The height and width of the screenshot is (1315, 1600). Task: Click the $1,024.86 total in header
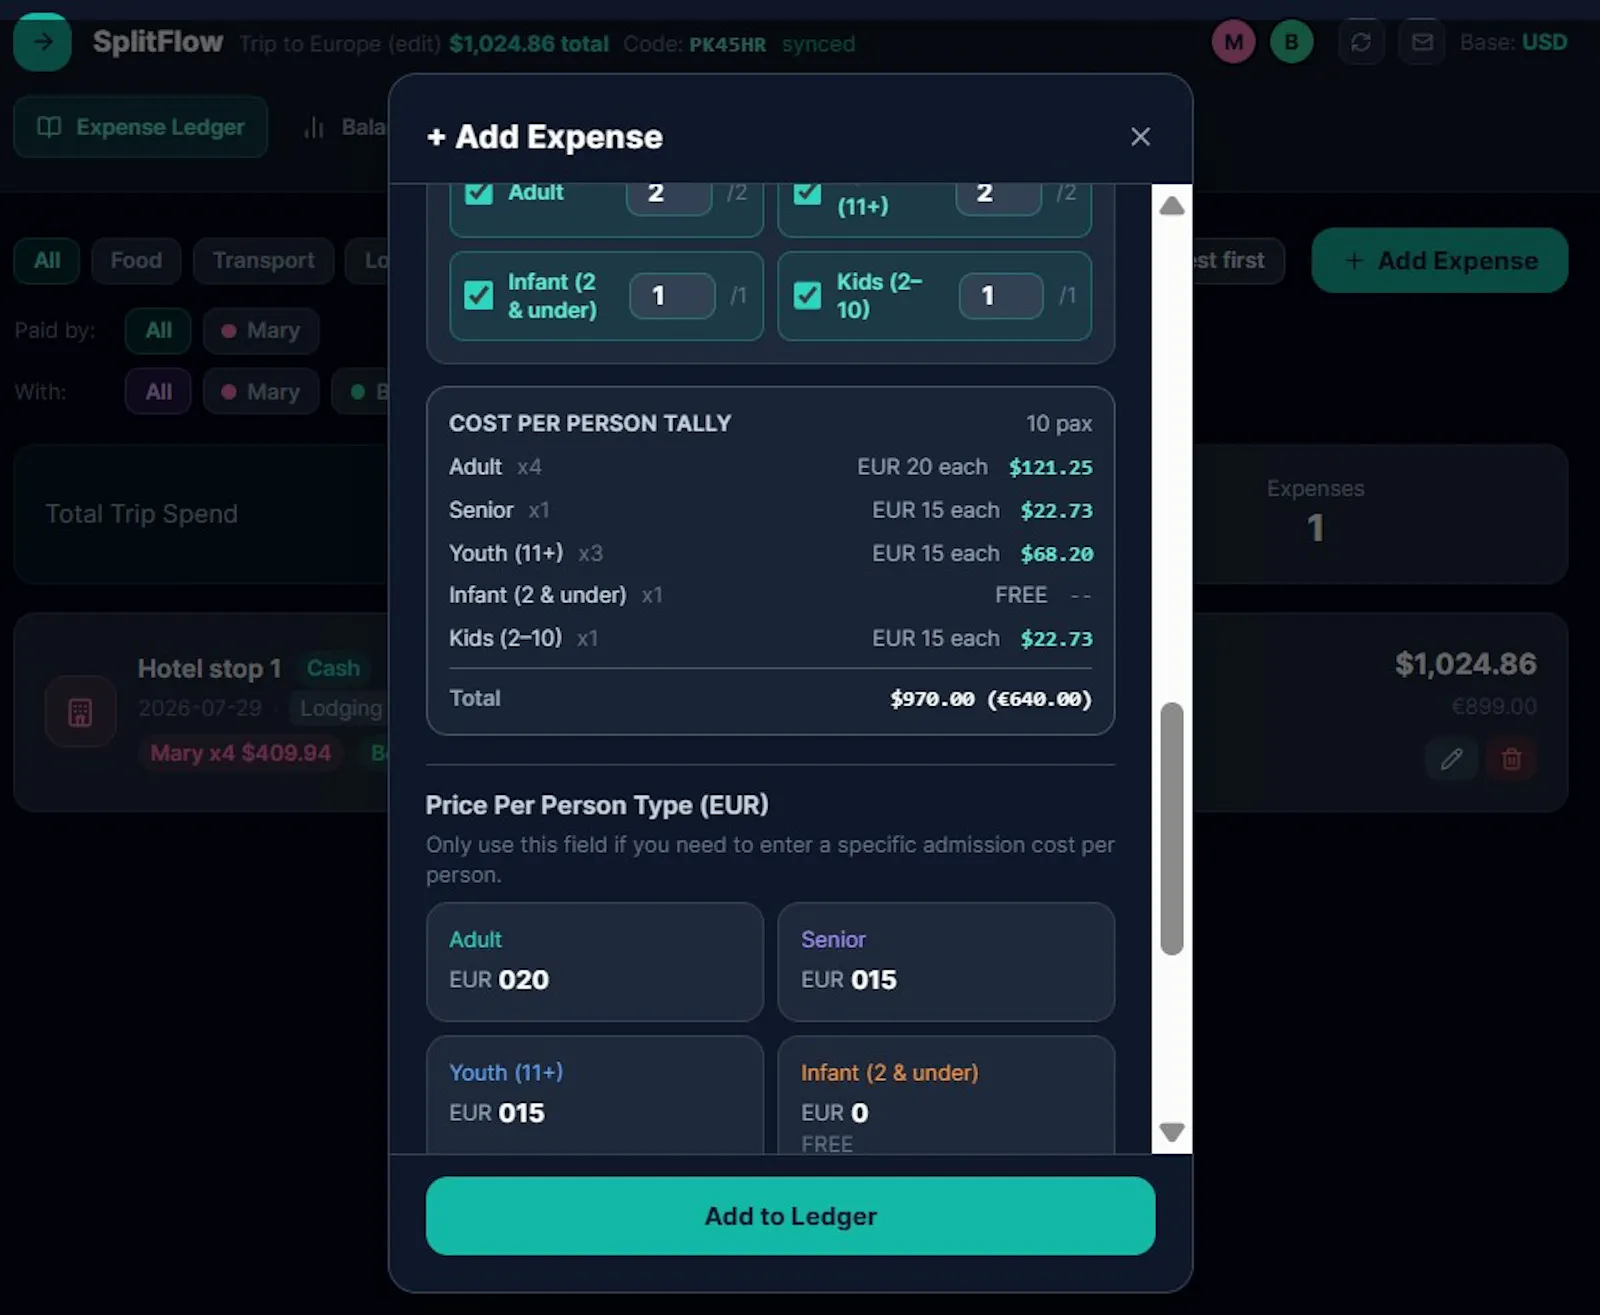point(529,44)
